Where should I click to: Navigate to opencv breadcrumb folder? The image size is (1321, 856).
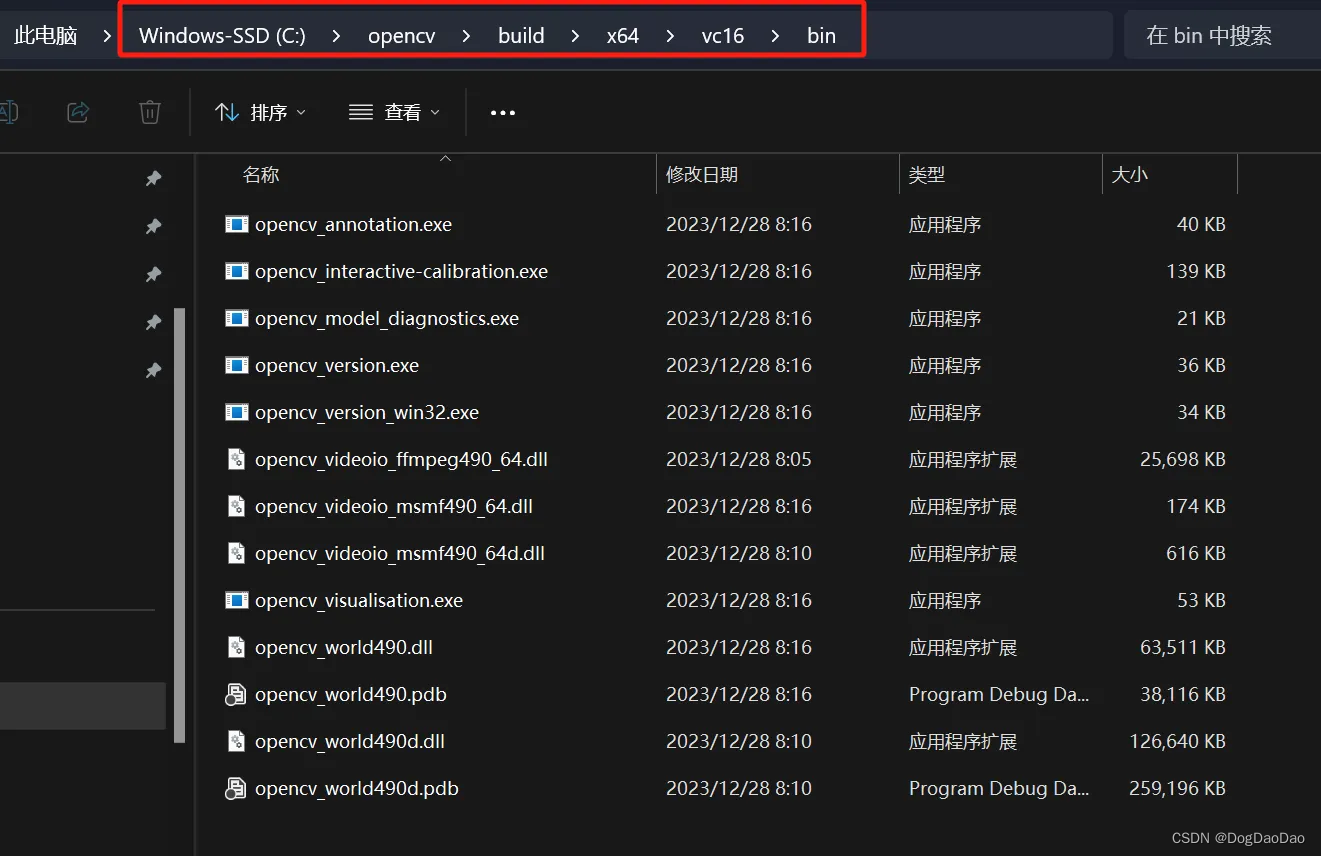(x=401, y=36)
